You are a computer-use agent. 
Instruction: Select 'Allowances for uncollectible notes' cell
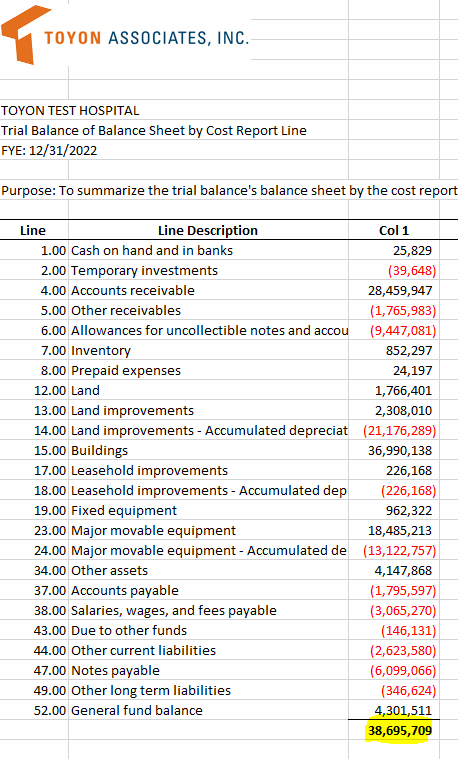point(208,330)
